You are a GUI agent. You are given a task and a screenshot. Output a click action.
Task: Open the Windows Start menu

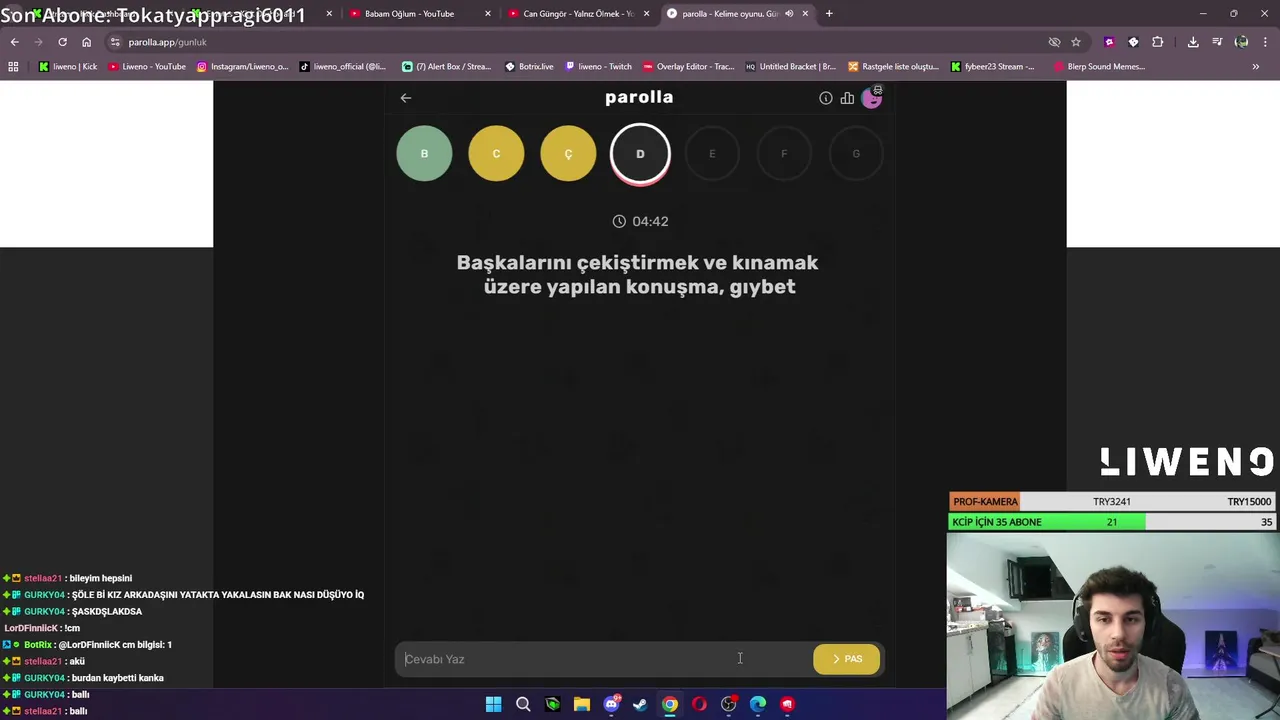pyautogui.click(x=493, y=704)
